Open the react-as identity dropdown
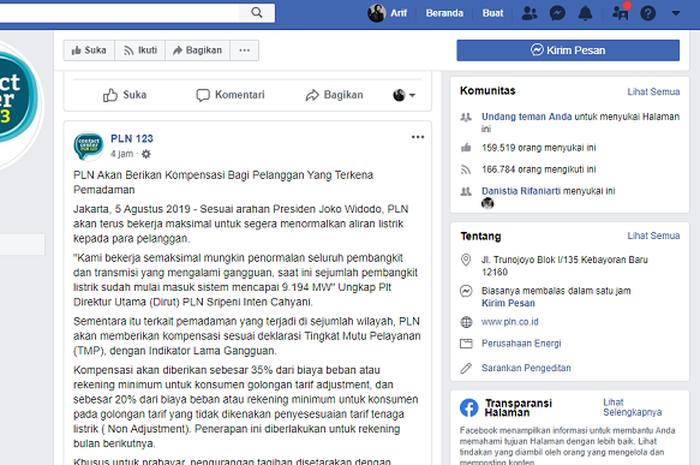Image resolution: width=700 pixels, height=465 pixels. click(404, 95)
